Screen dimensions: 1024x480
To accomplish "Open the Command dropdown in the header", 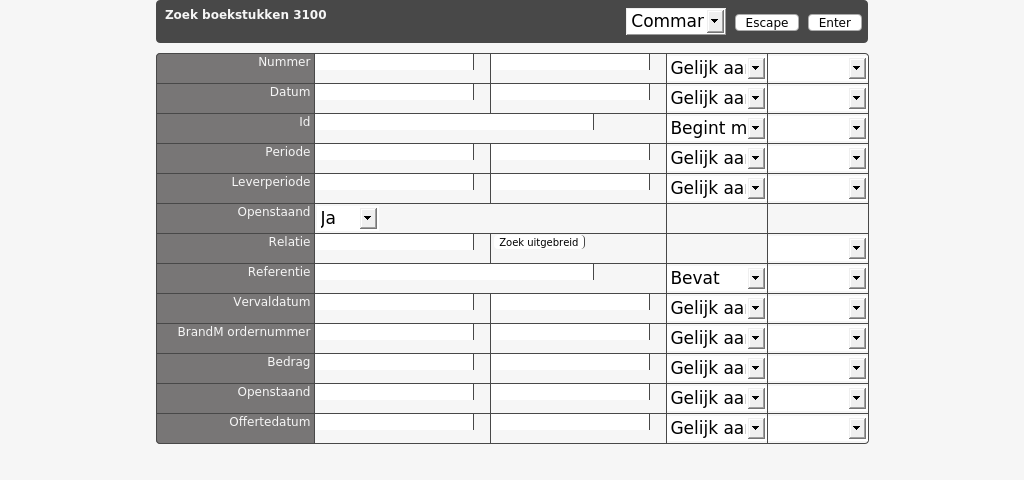I will [x=675, y=22].
